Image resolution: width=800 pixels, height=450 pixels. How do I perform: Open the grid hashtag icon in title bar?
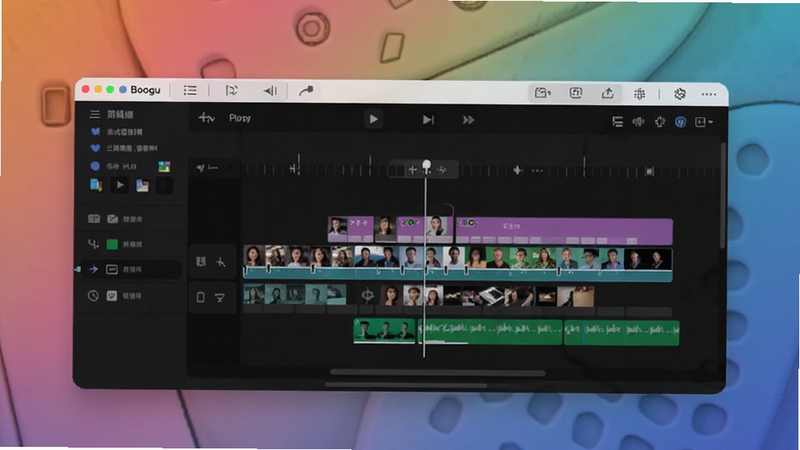point(639,94)
